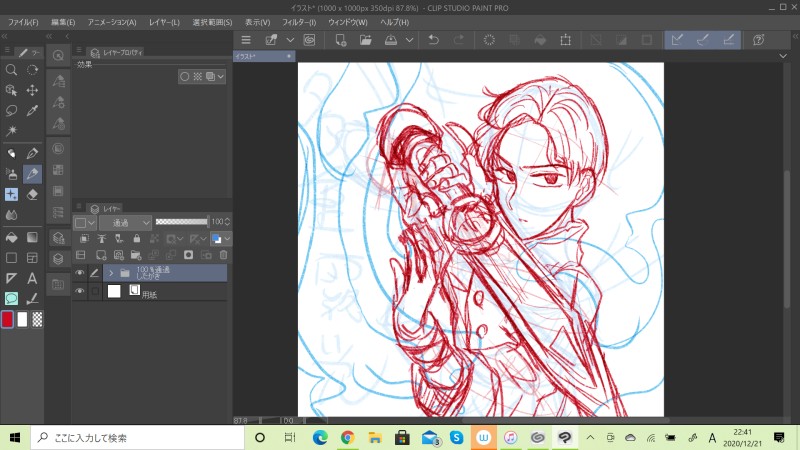Image resolution: width=800 pixels, height=450 pixels.
Task: Select the Balloon tool
Action: 11,298
